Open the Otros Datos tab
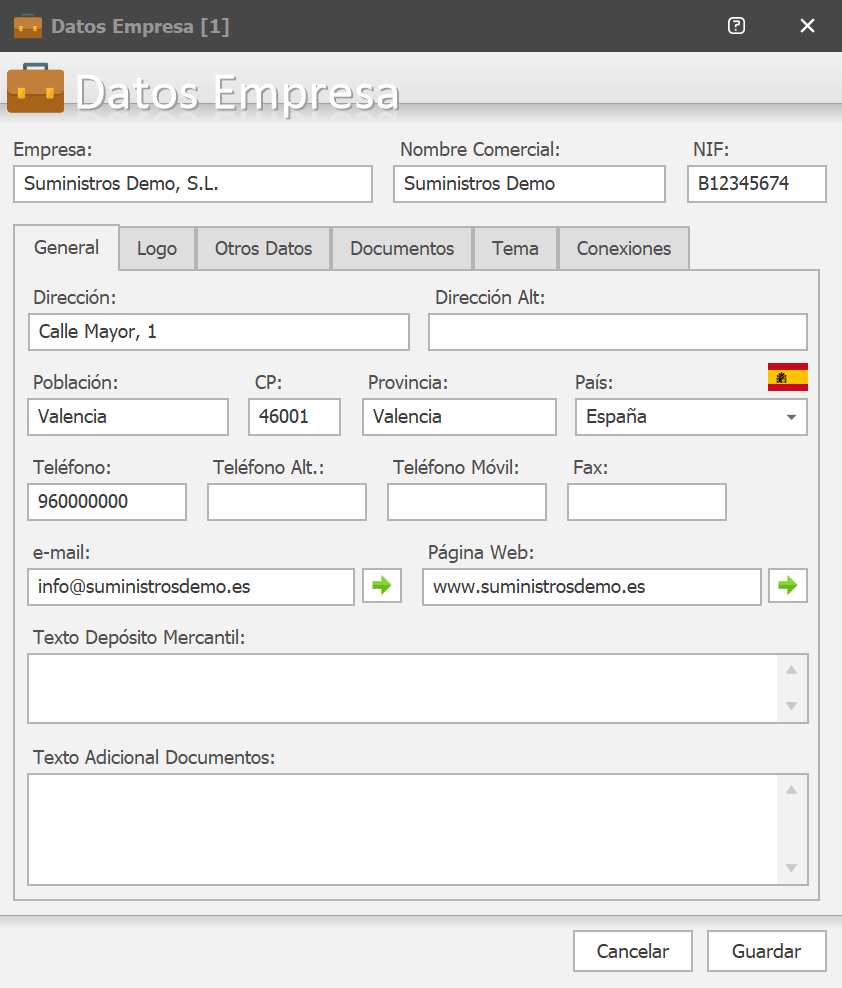The image size is (842, 988). [x=263, y=248]
